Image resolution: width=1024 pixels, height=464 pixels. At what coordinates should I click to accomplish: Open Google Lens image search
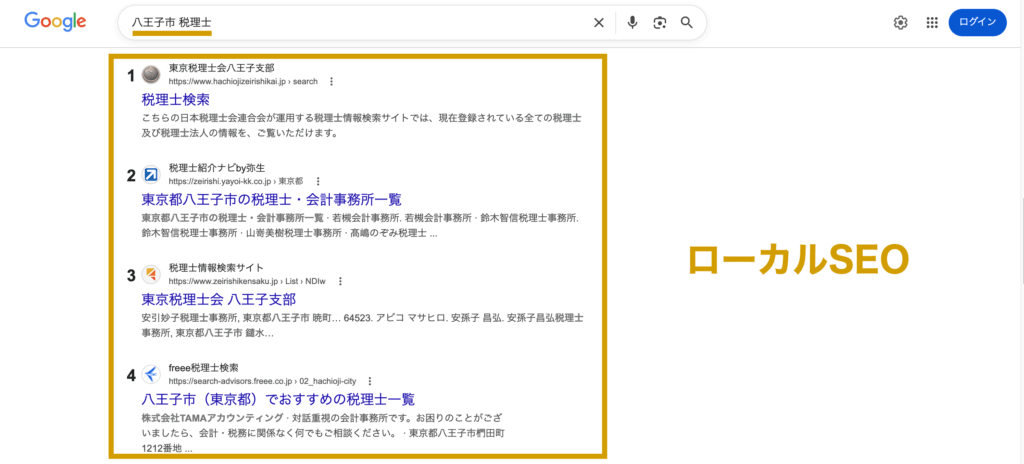pos(659,22)
